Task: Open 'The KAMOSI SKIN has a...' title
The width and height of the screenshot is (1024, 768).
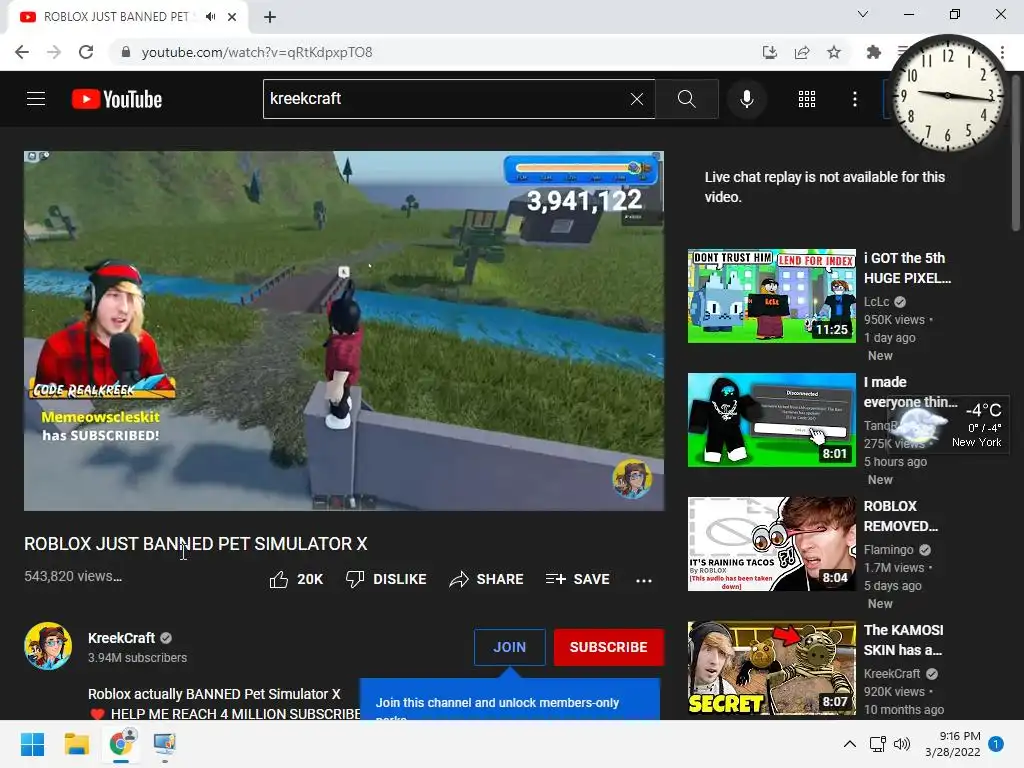Action: 903,640
